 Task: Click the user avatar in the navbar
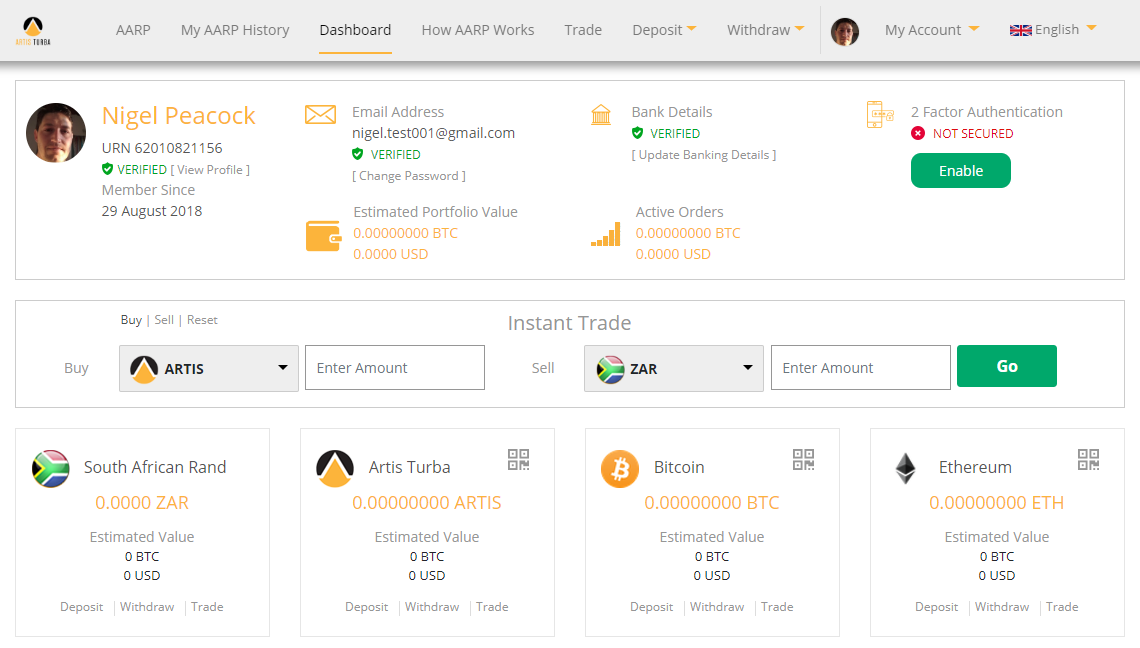click(x=845, y=31)
